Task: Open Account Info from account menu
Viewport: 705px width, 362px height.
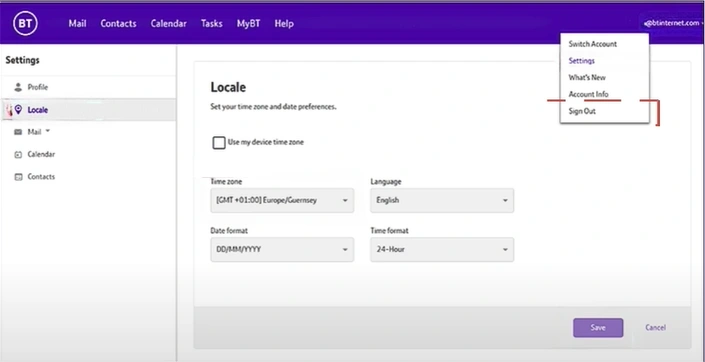Action: (588, 94)
